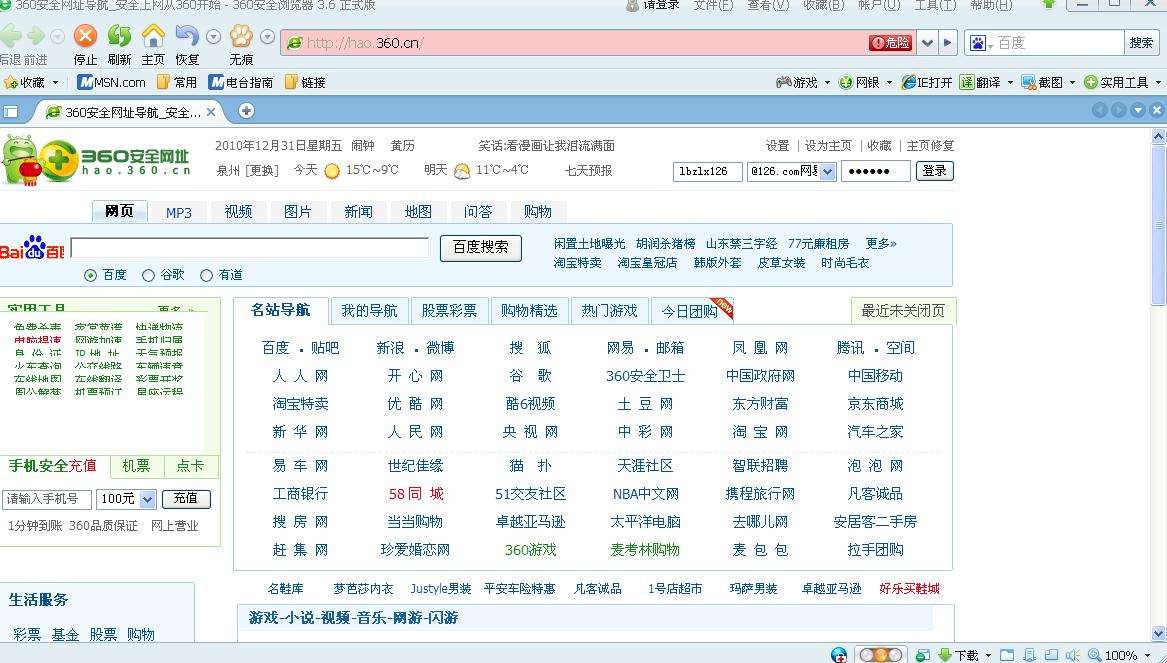Click the email username field lbzlx126
Image resolution: width=1167 pixels, height=663 pixels.
(x=708, y=171)
